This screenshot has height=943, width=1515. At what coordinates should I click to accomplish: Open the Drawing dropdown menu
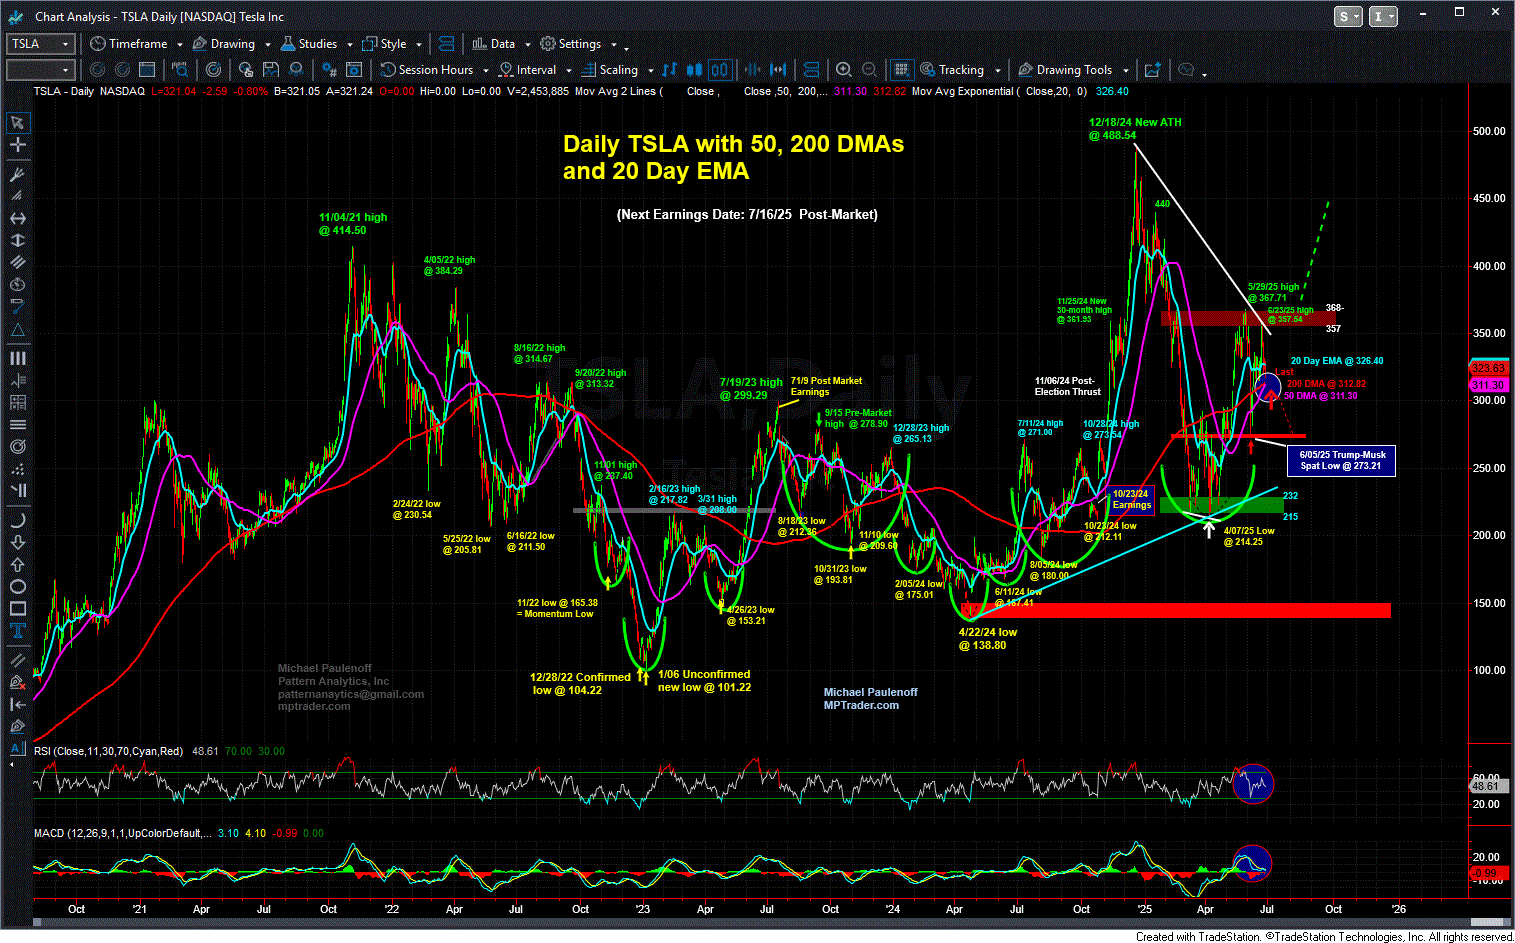[x=231, y=44]
